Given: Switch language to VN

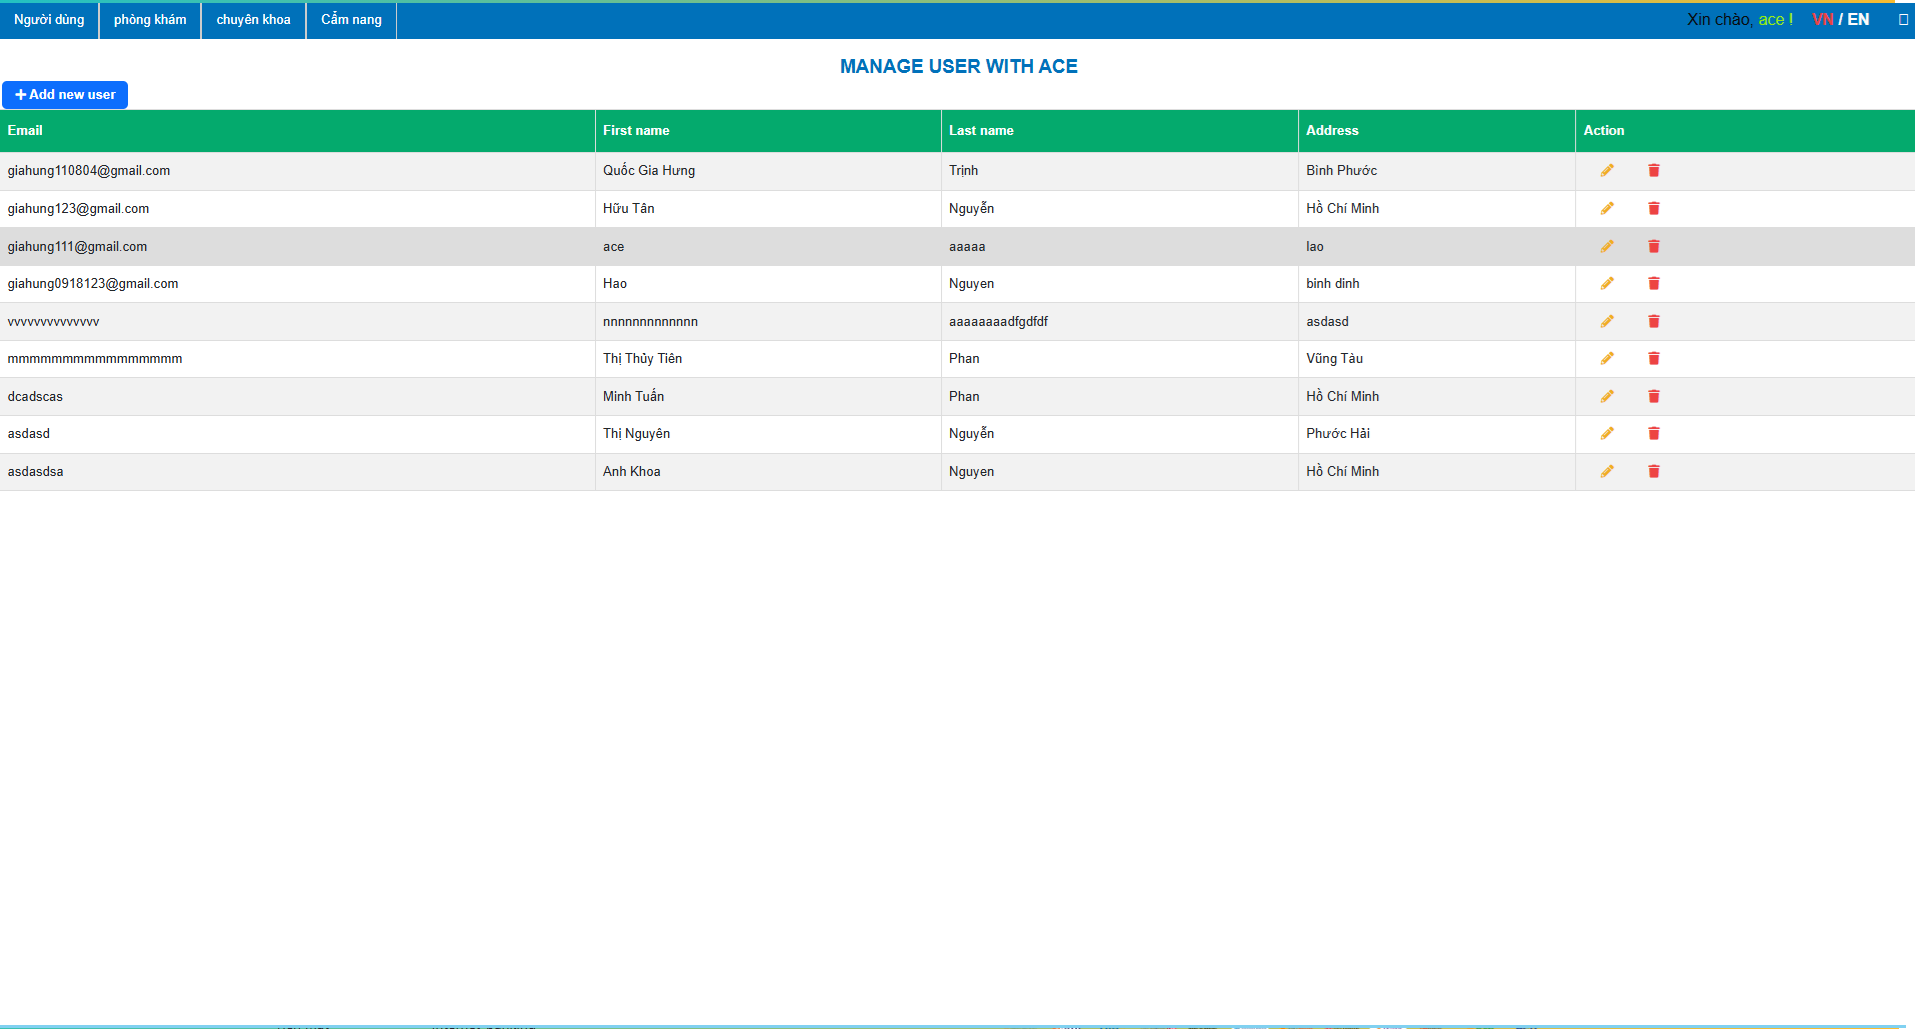Looking at the screenshot, I should click(1822, 20).
